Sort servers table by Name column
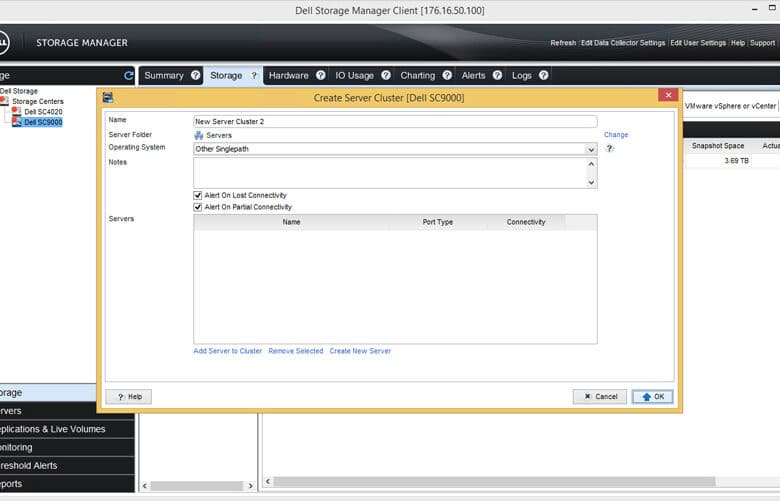 (292, 222)
